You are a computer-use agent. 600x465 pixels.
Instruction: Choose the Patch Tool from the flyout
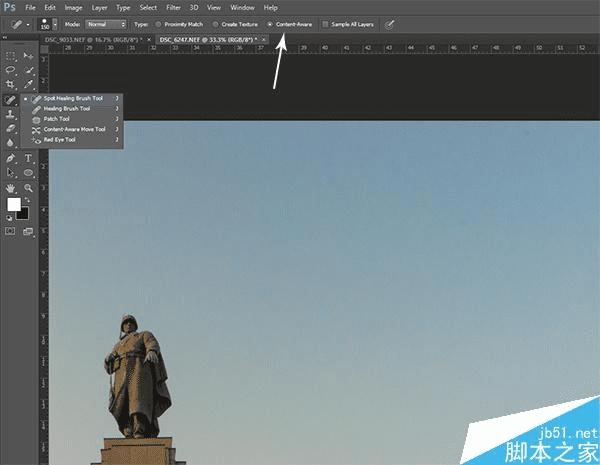pos(56,119)
